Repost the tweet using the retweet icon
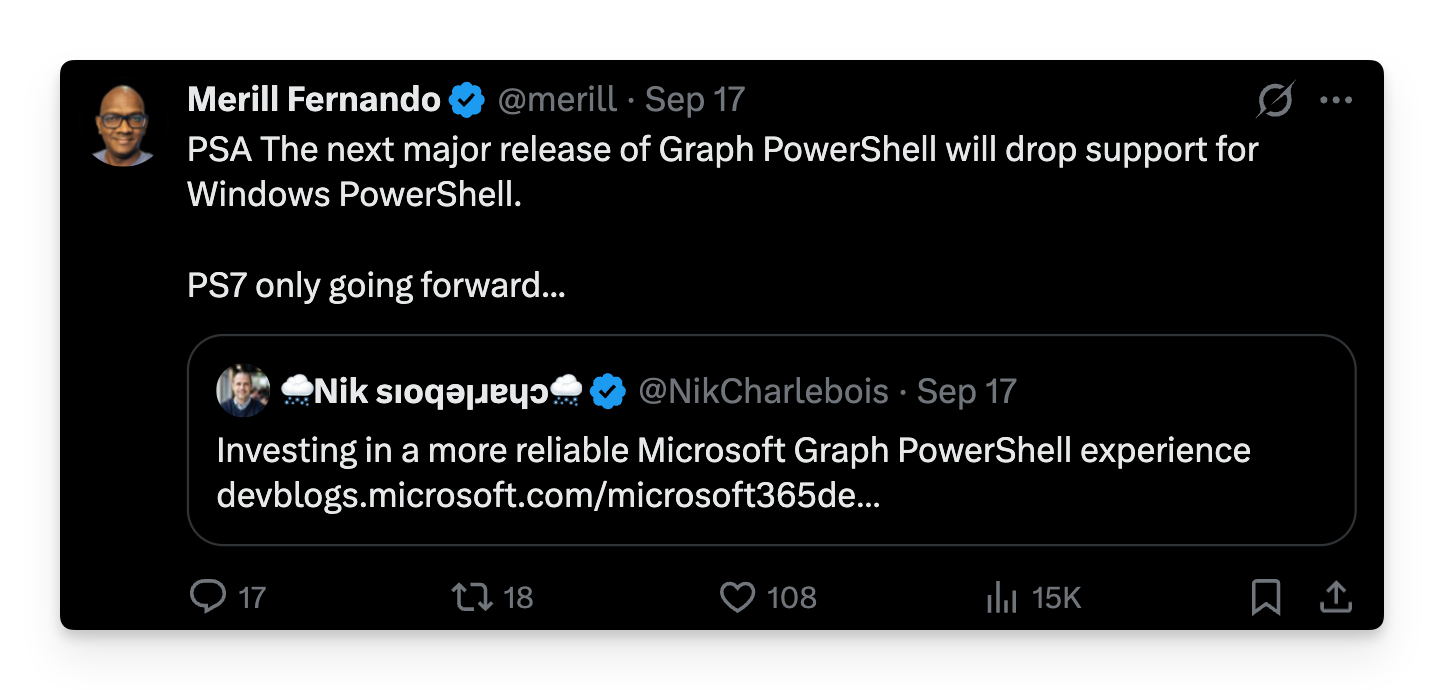This screenshot has height=690, width=1444. click(x=471, y=597)
